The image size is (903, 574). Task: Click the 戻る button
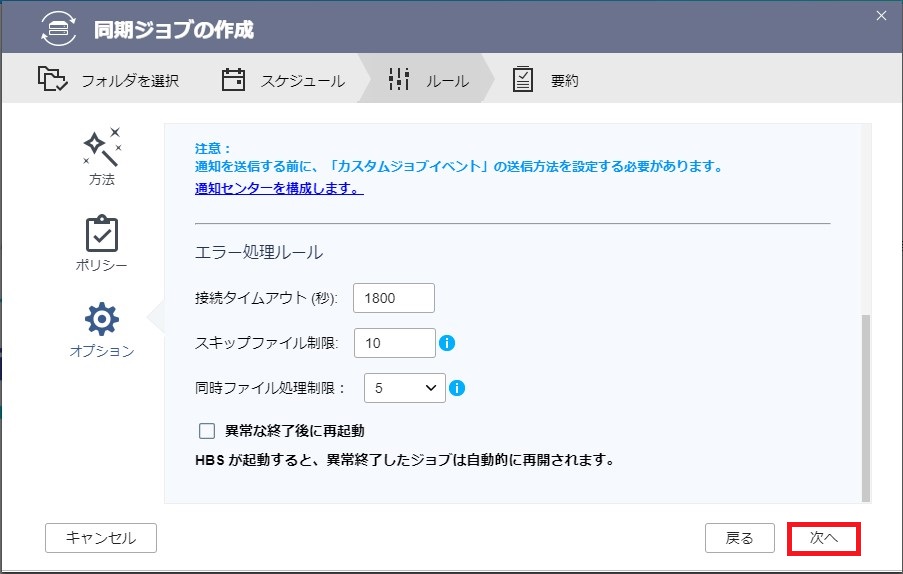point(739,538)
